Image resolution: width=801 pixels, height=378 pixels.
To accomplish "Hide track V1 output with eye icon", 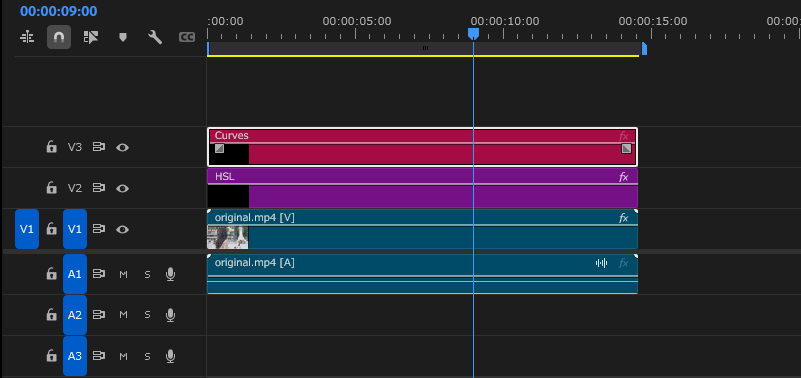I will 122,229.
